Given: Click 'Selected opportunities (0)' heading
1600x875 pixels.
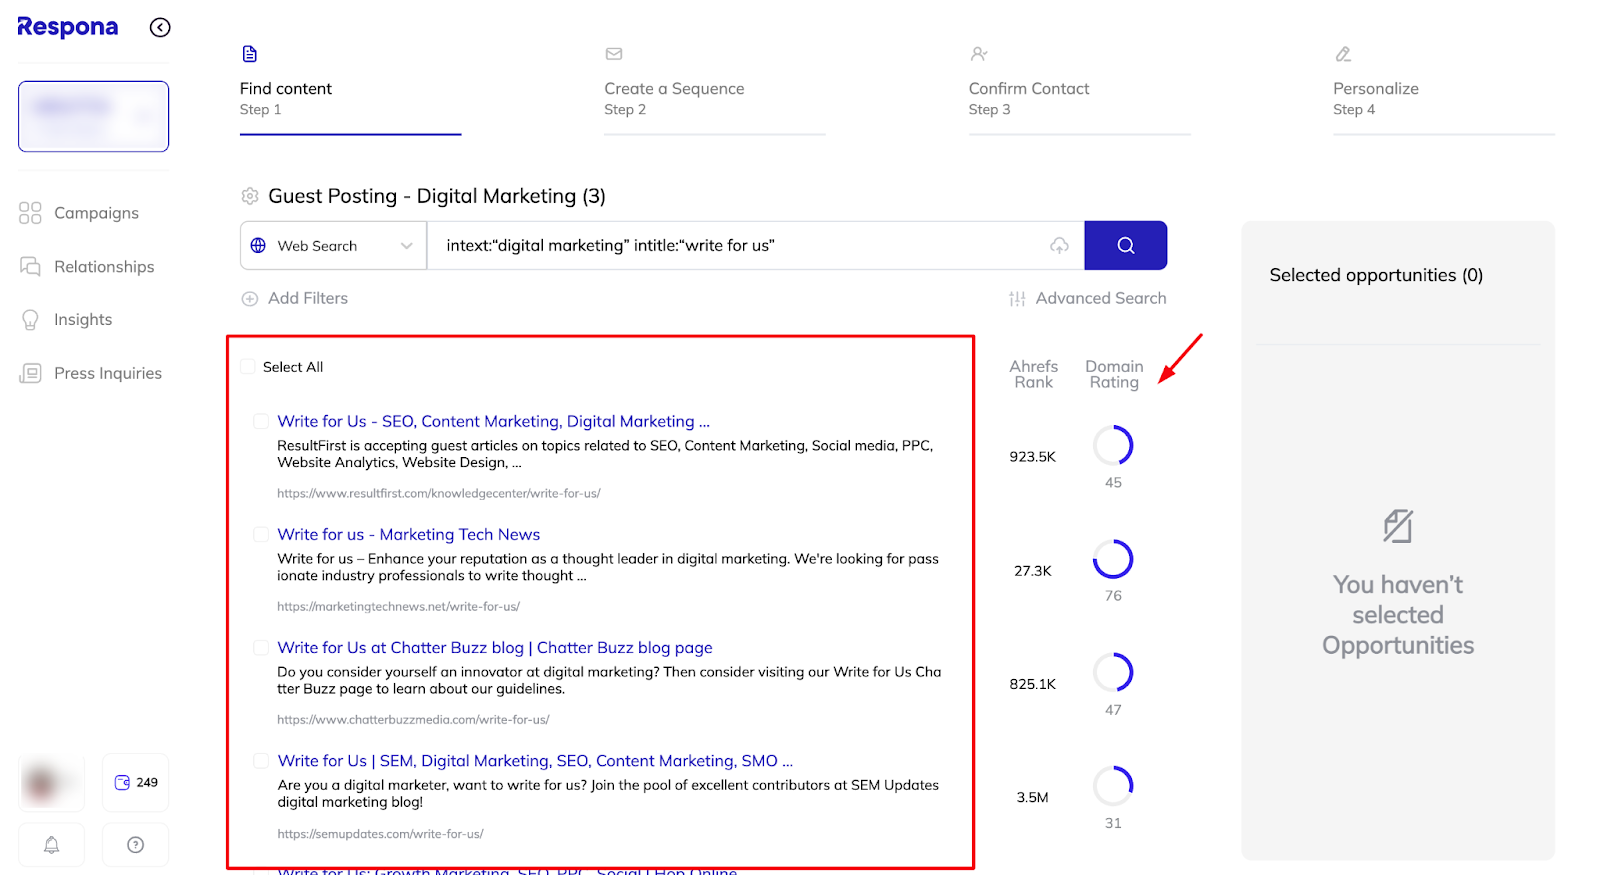Looking at the screenshot, I should tap(1376, 275).
